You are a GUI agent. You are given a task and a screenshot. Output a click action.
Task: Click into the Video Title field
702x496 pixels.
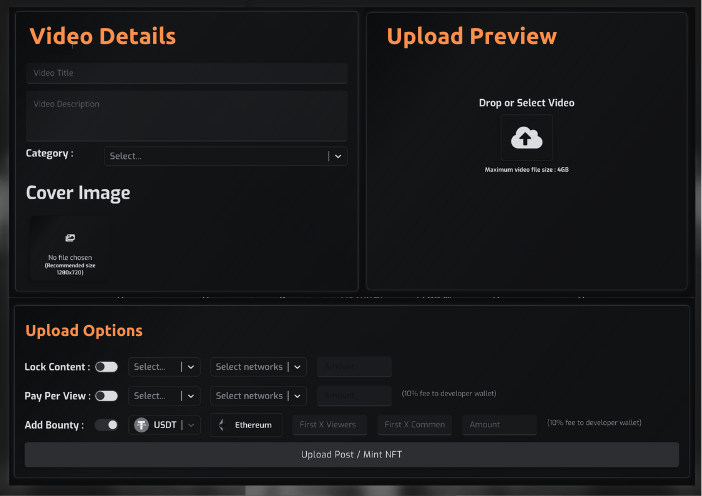click(186, 73)
